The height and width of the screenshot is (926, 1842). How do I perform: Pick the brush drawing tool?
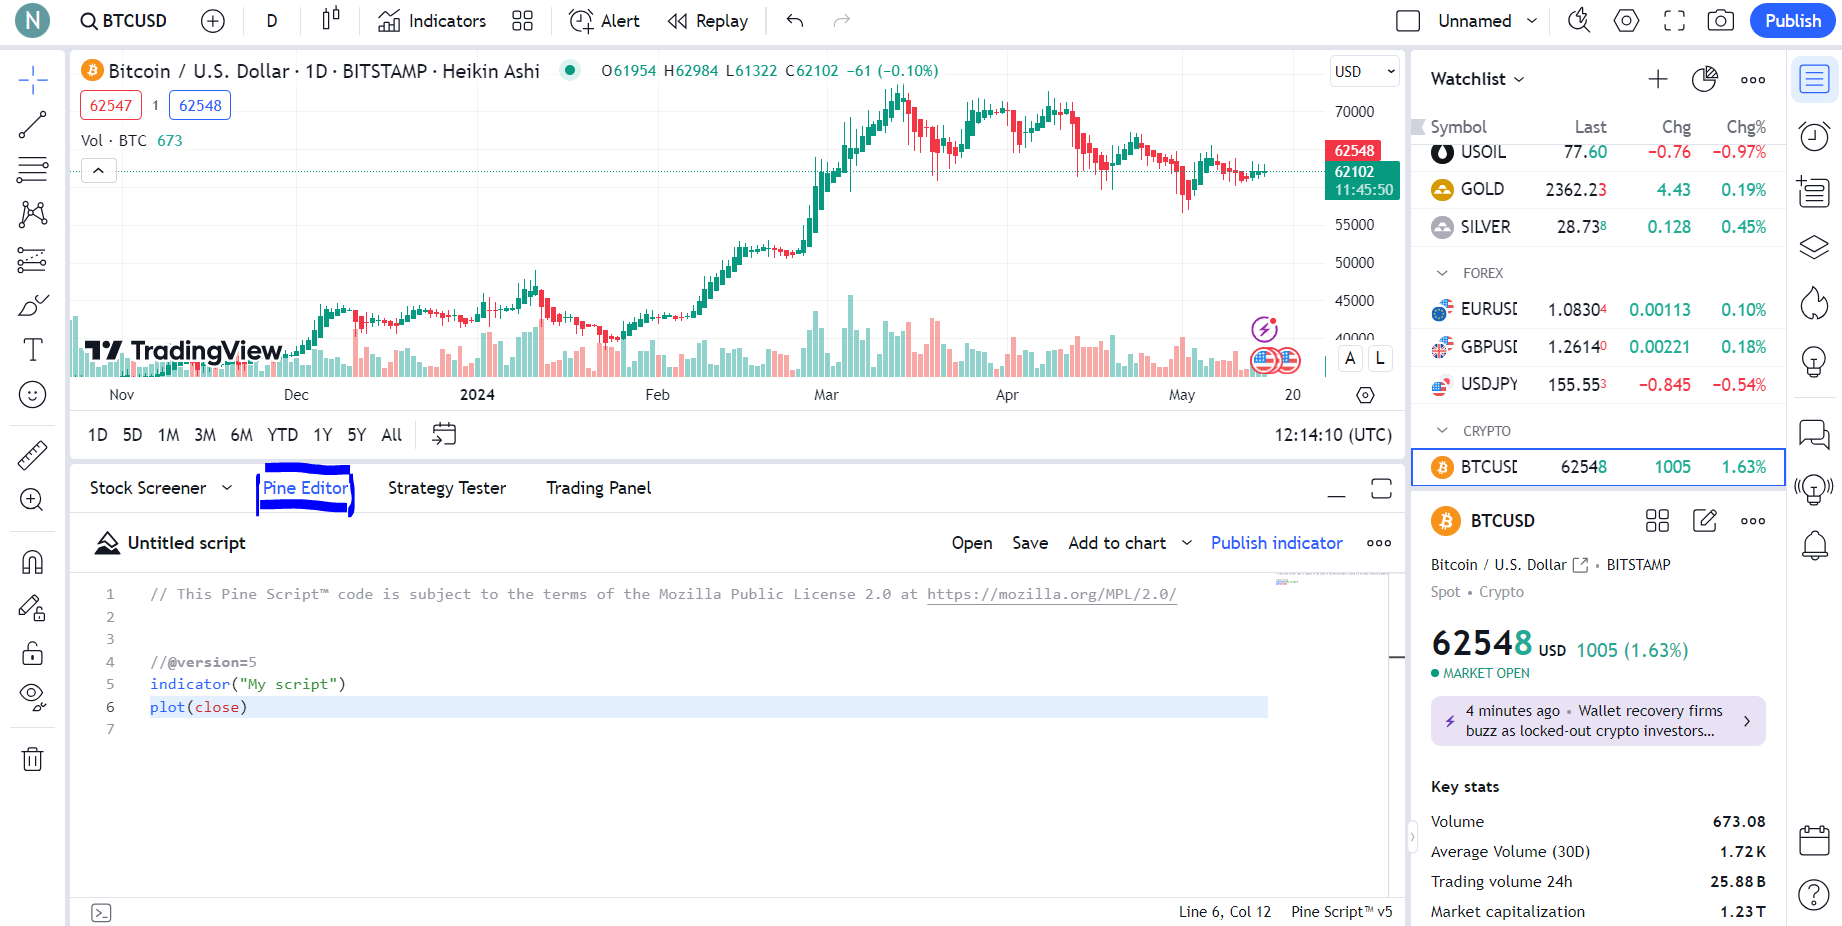click(x=32, y=305)
